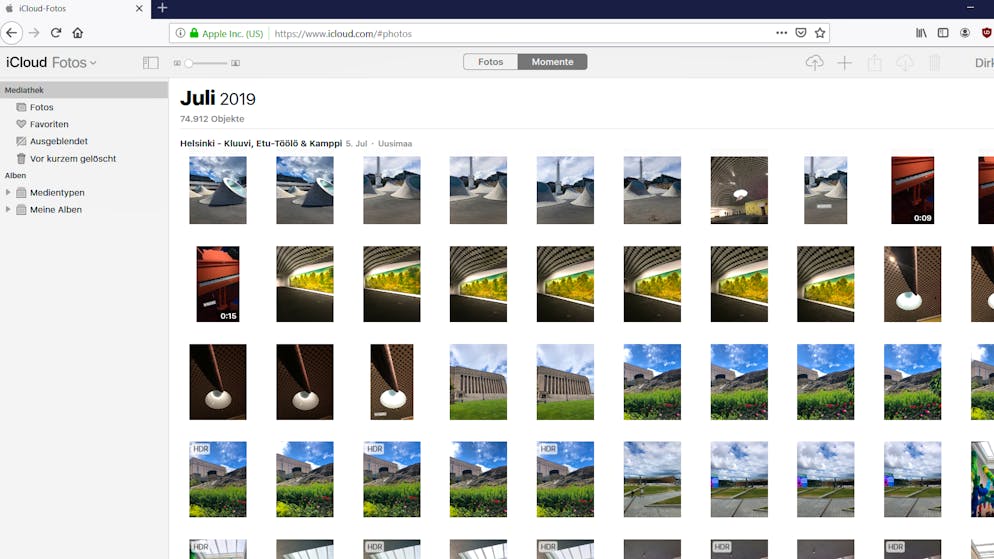The image size is (994, 559).
Task: Show site information icon in address bar
Action: click(180, 34)
